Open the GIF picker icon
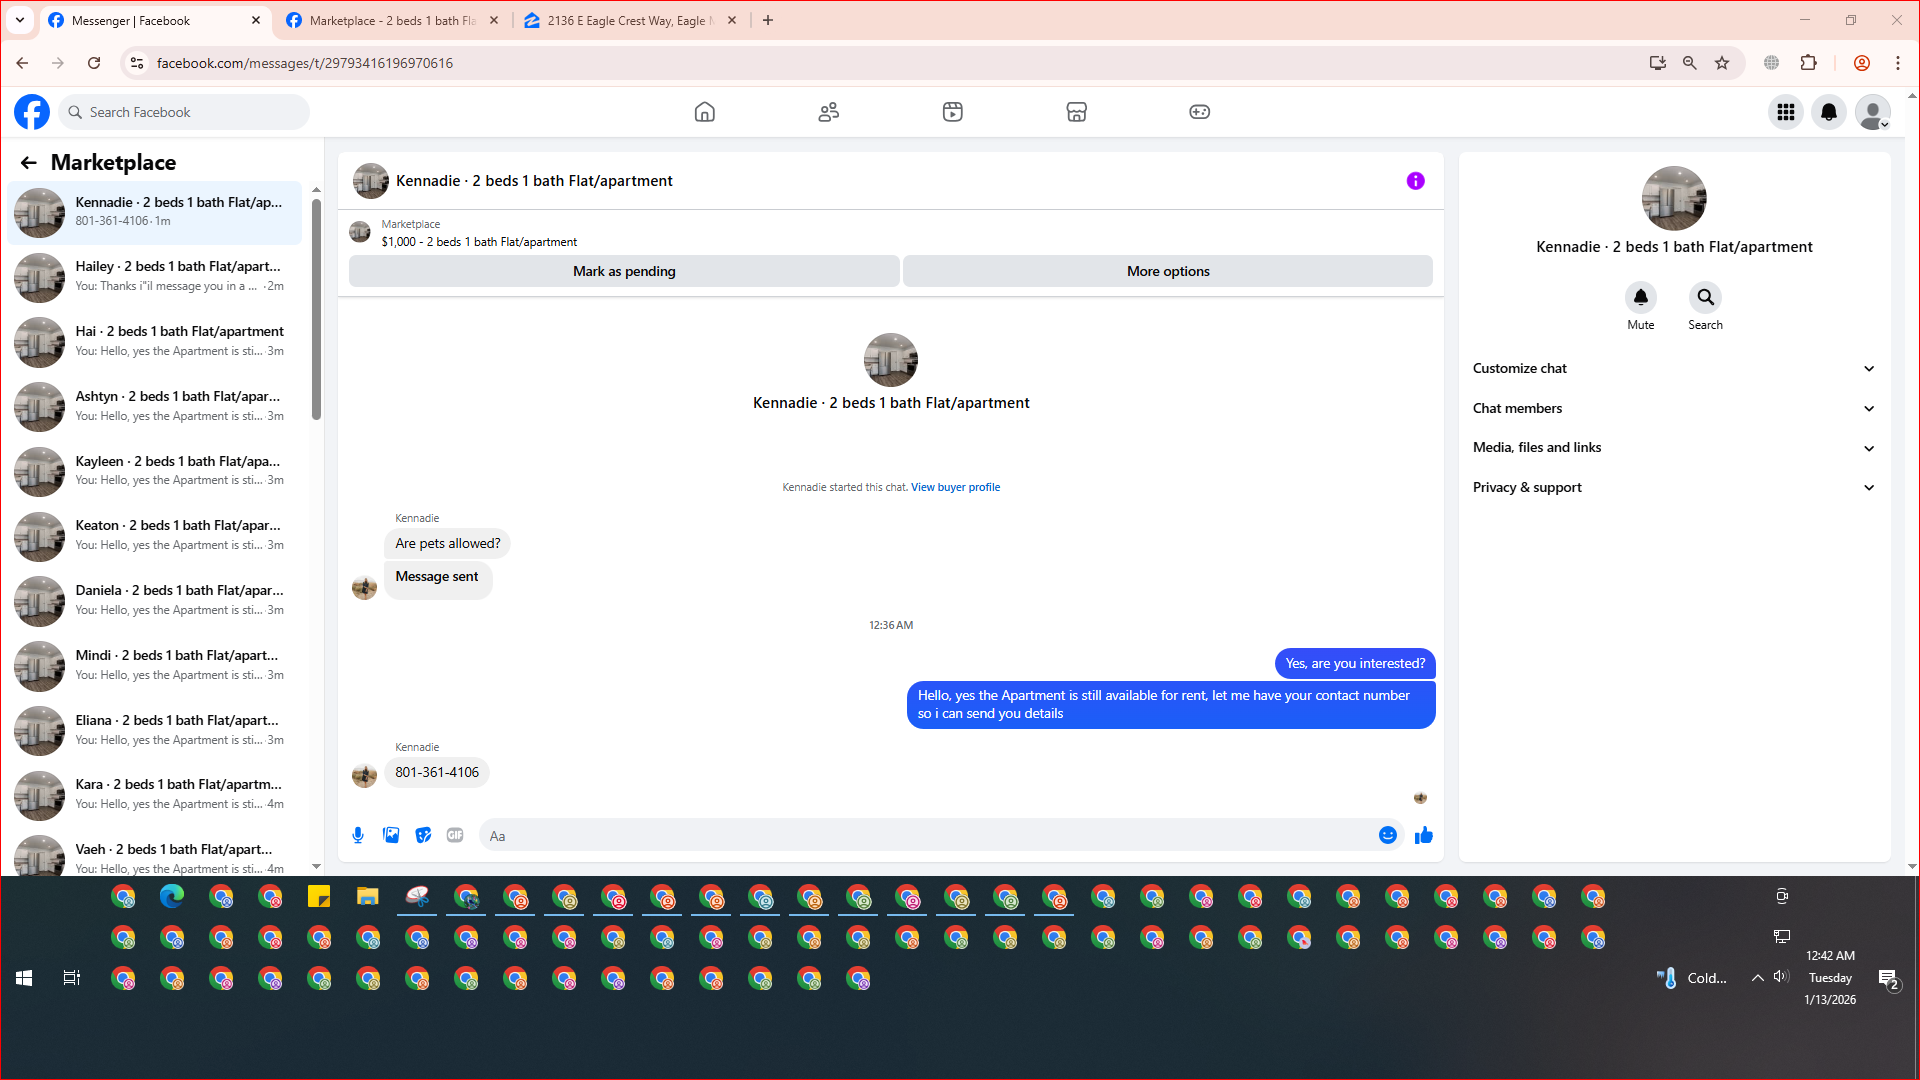 point(455,835)
